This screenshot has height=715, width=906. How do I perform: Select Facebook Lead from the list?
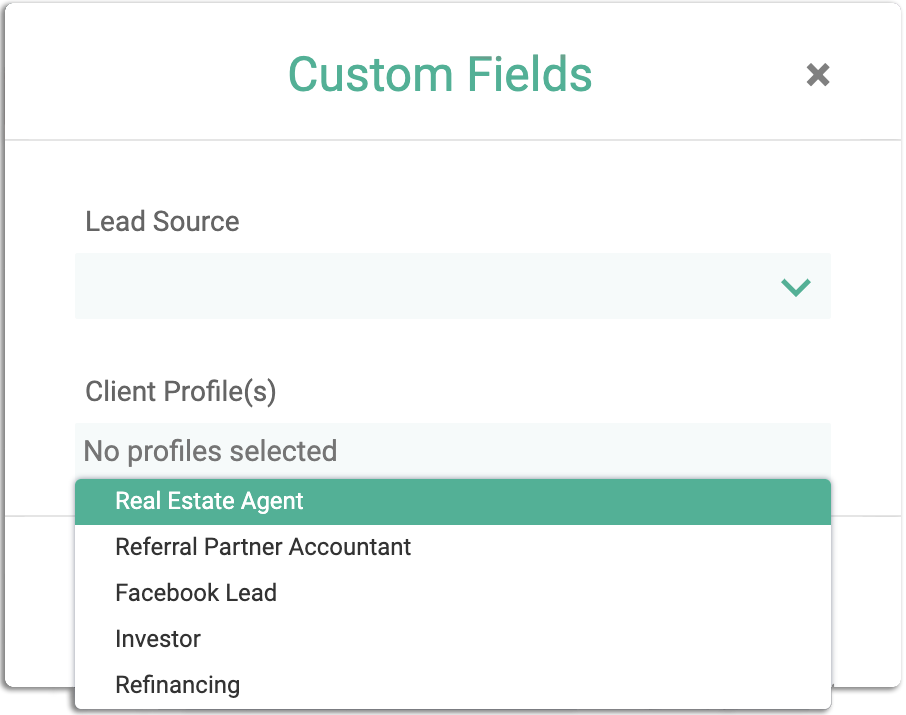click(x=453, y=593)
